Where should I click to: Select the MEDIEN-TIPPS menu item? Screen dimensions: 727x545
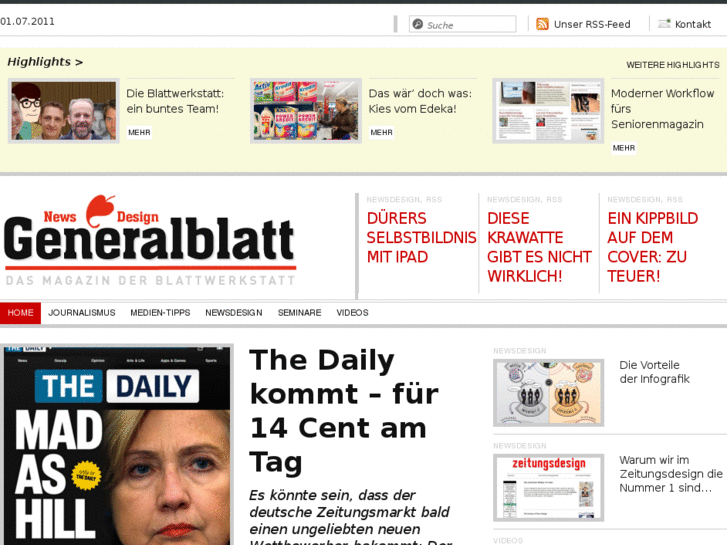point(160,313)
